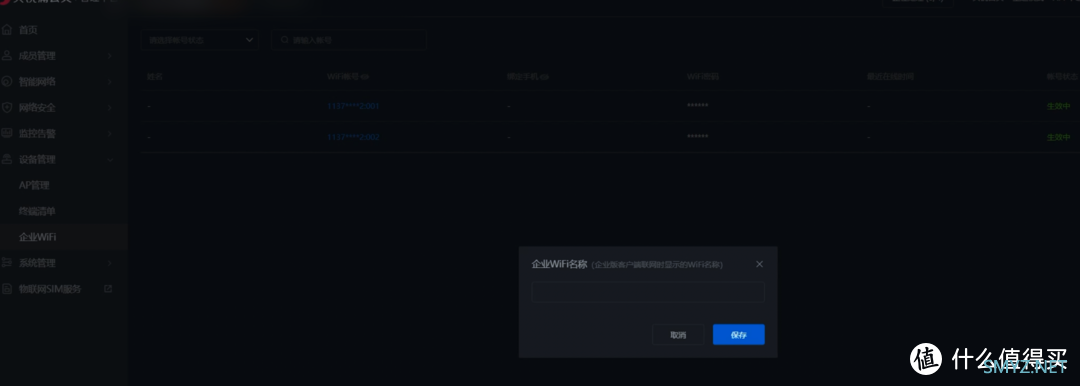Click the shield icon beside 网络安全
Screen dimensions: 1080x386
click(x=7, y=108)
